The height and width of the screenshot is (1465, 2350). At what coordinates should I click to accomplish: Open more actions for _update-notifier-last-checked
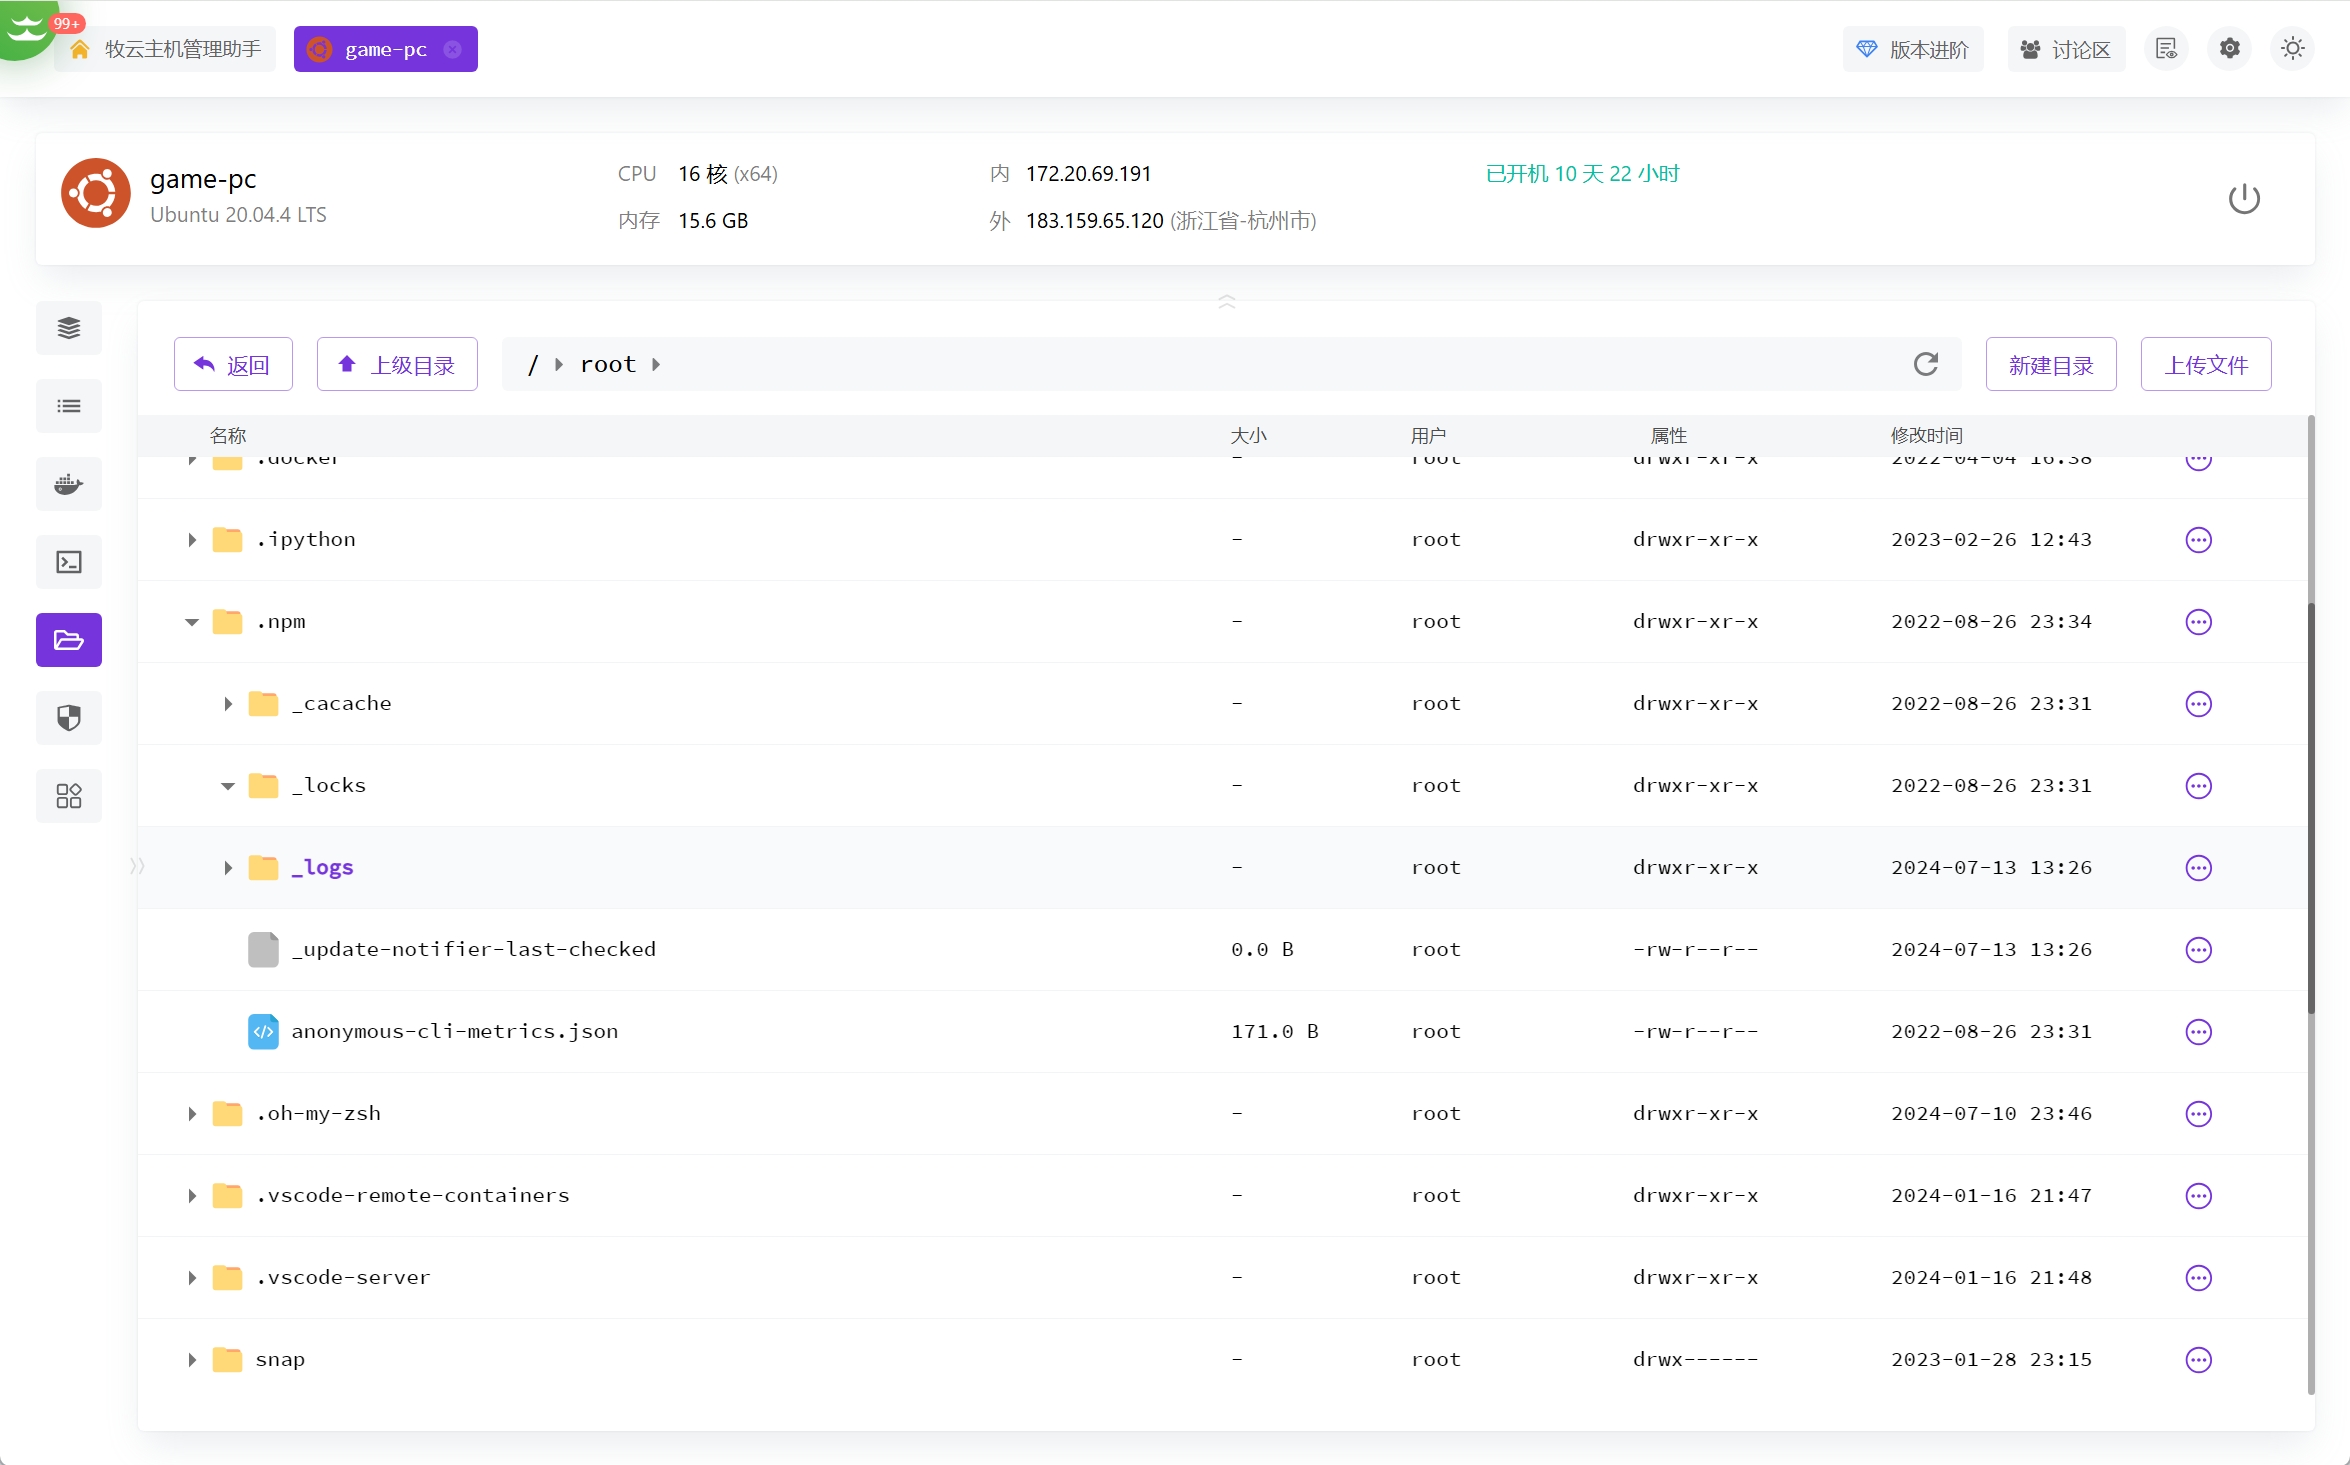(2198, 950)
